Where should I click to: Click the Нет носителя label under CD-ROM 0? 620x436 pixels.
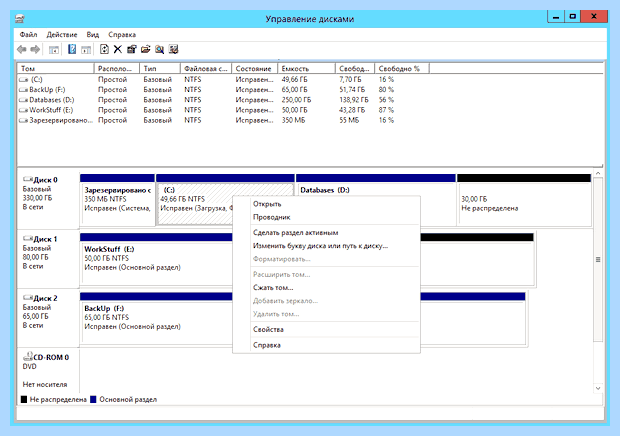45,384
